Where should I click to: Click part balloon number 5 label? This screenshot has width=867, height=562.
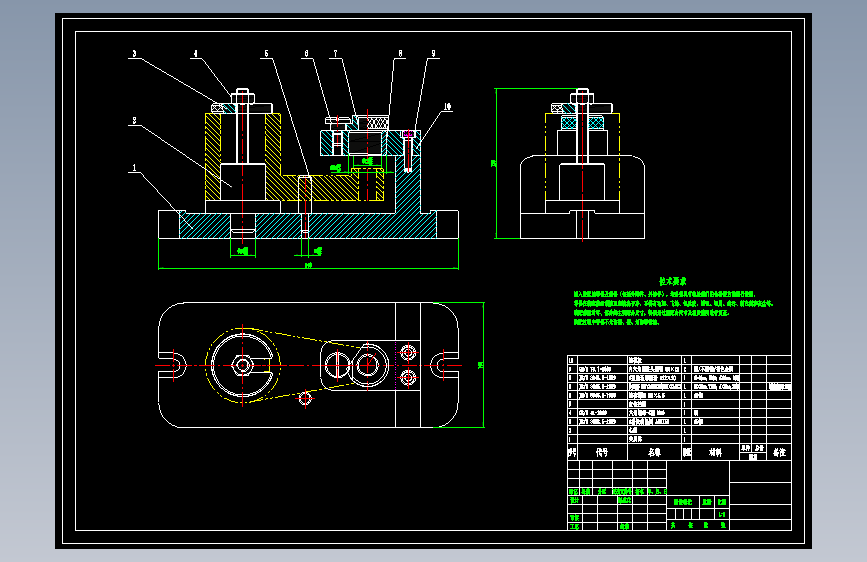[266, 54]
